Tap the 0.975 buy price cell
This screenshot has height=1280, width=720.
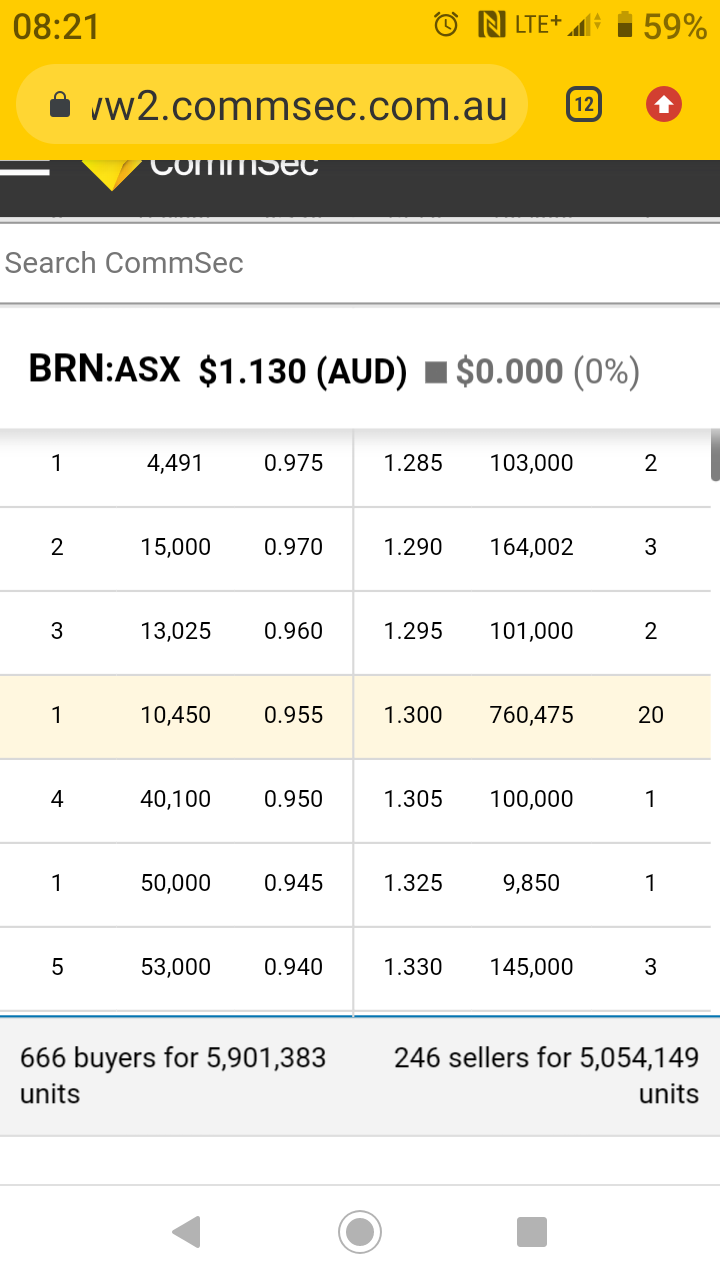(x=293, y=463)
